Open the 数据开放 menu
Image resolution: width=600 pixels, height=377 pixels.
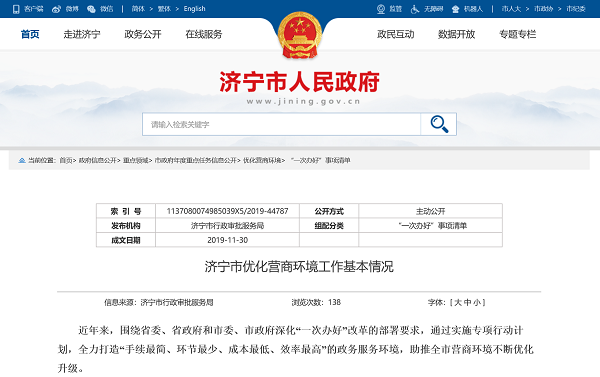[457, 34]
